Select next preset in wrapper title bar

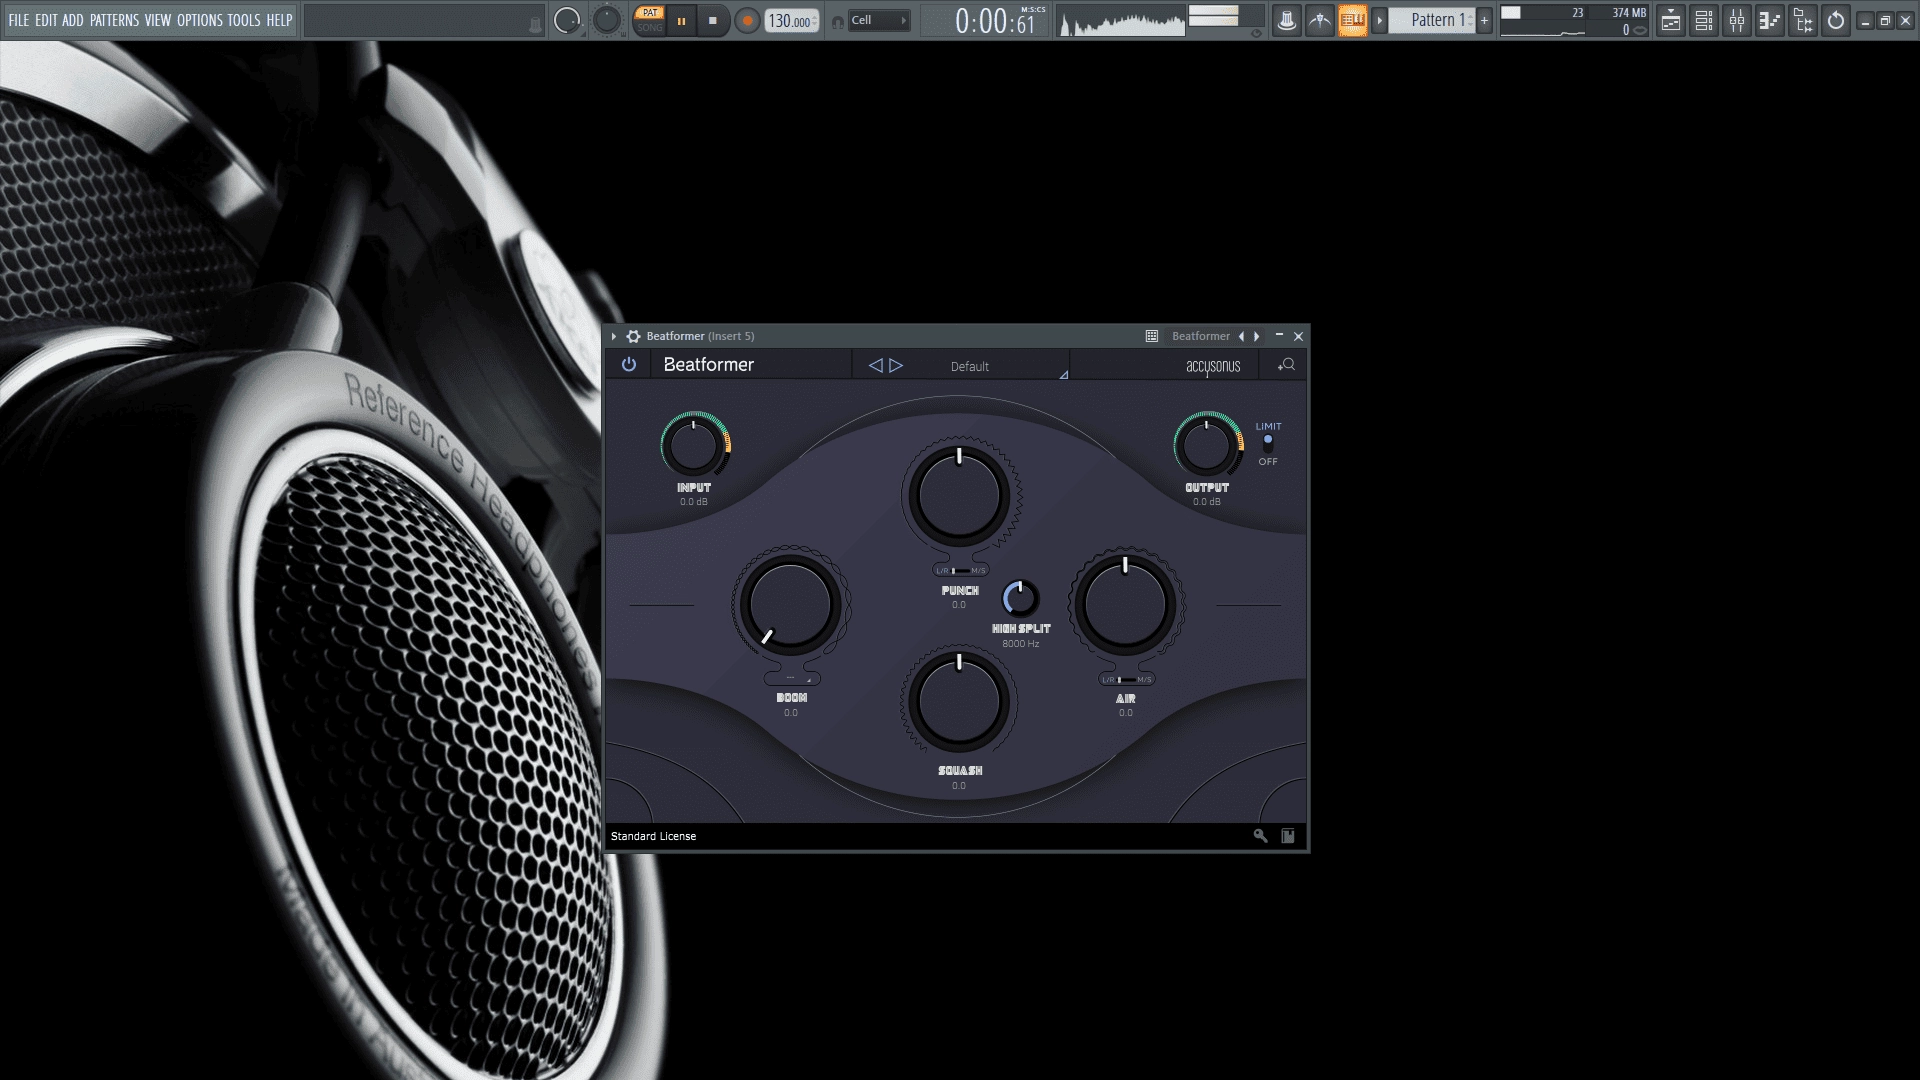[1257, 336]
